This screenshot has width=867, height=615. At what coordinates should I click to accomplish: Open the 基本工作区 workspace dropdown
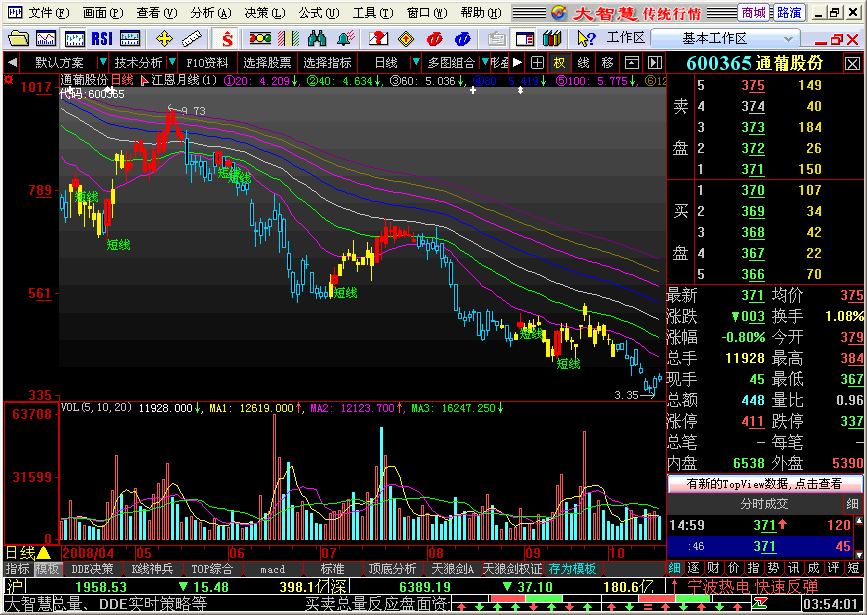(x=724, y=39)
